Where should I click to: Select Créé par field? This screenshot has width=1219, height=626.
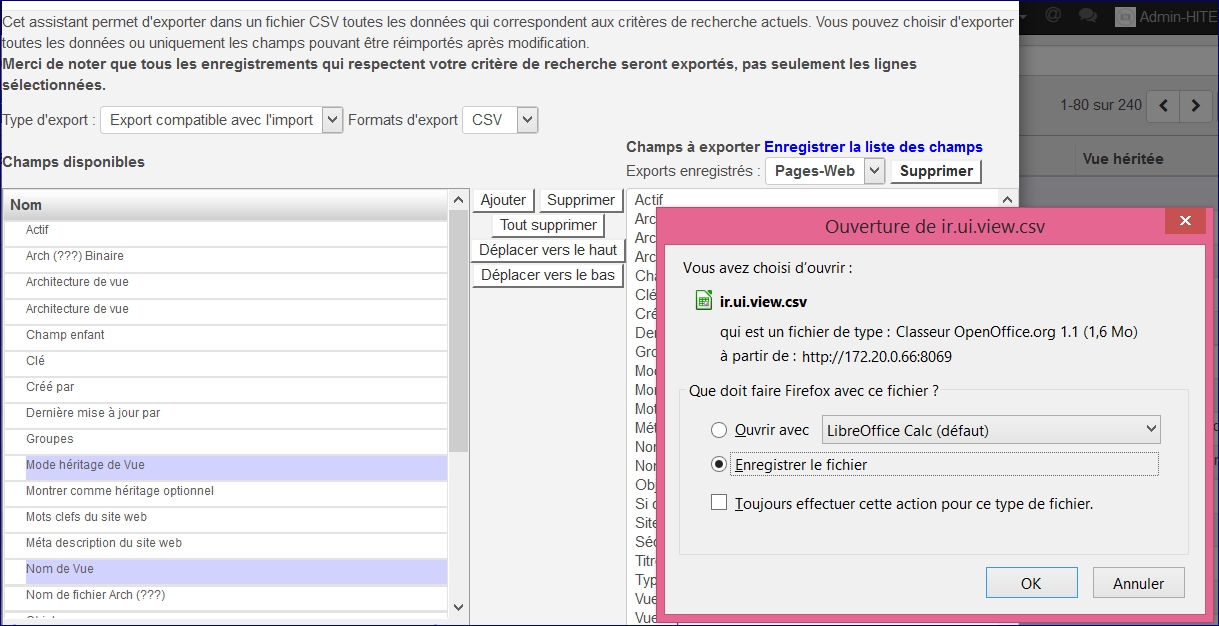pyautogui.click(x=226, y=387)
